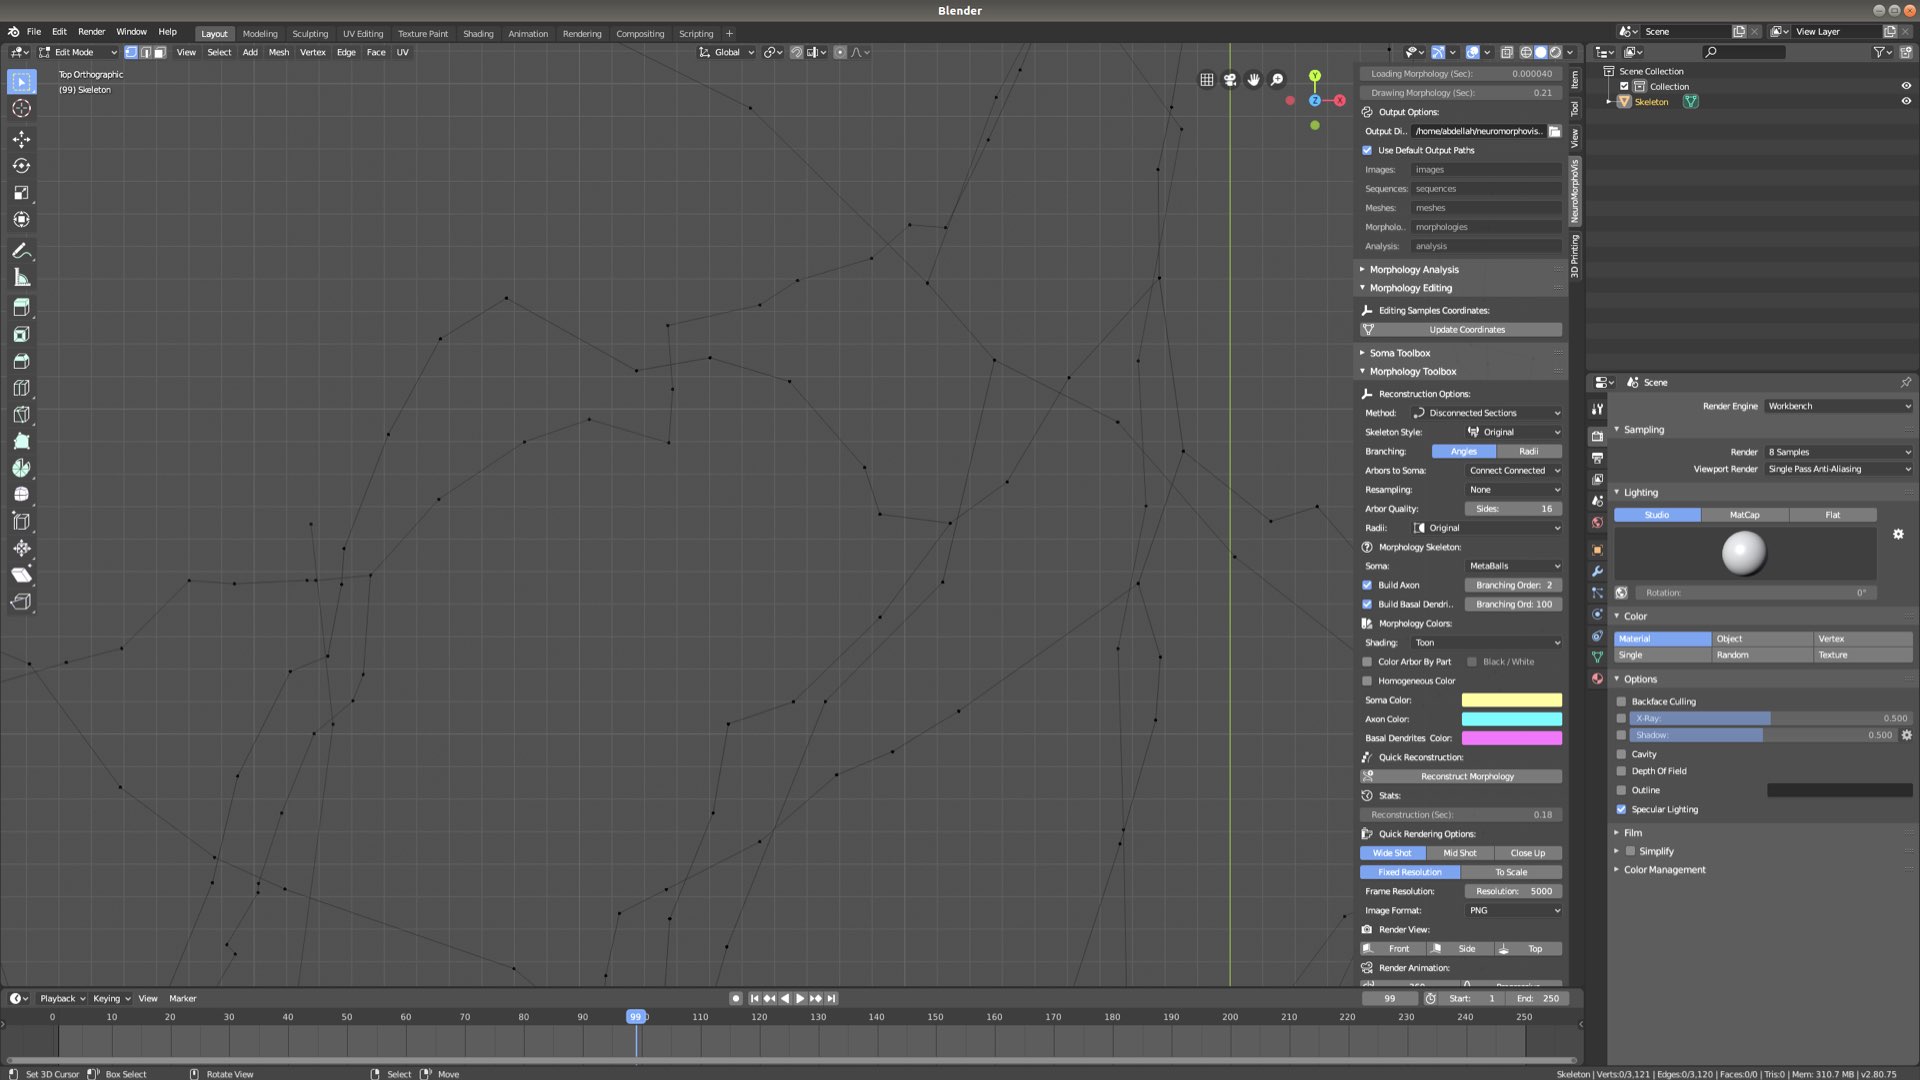Toggle camera view icon in viewport
Image resolution: width=1920 pixels, height=1080 pixels.
(x=1230, y=80)
